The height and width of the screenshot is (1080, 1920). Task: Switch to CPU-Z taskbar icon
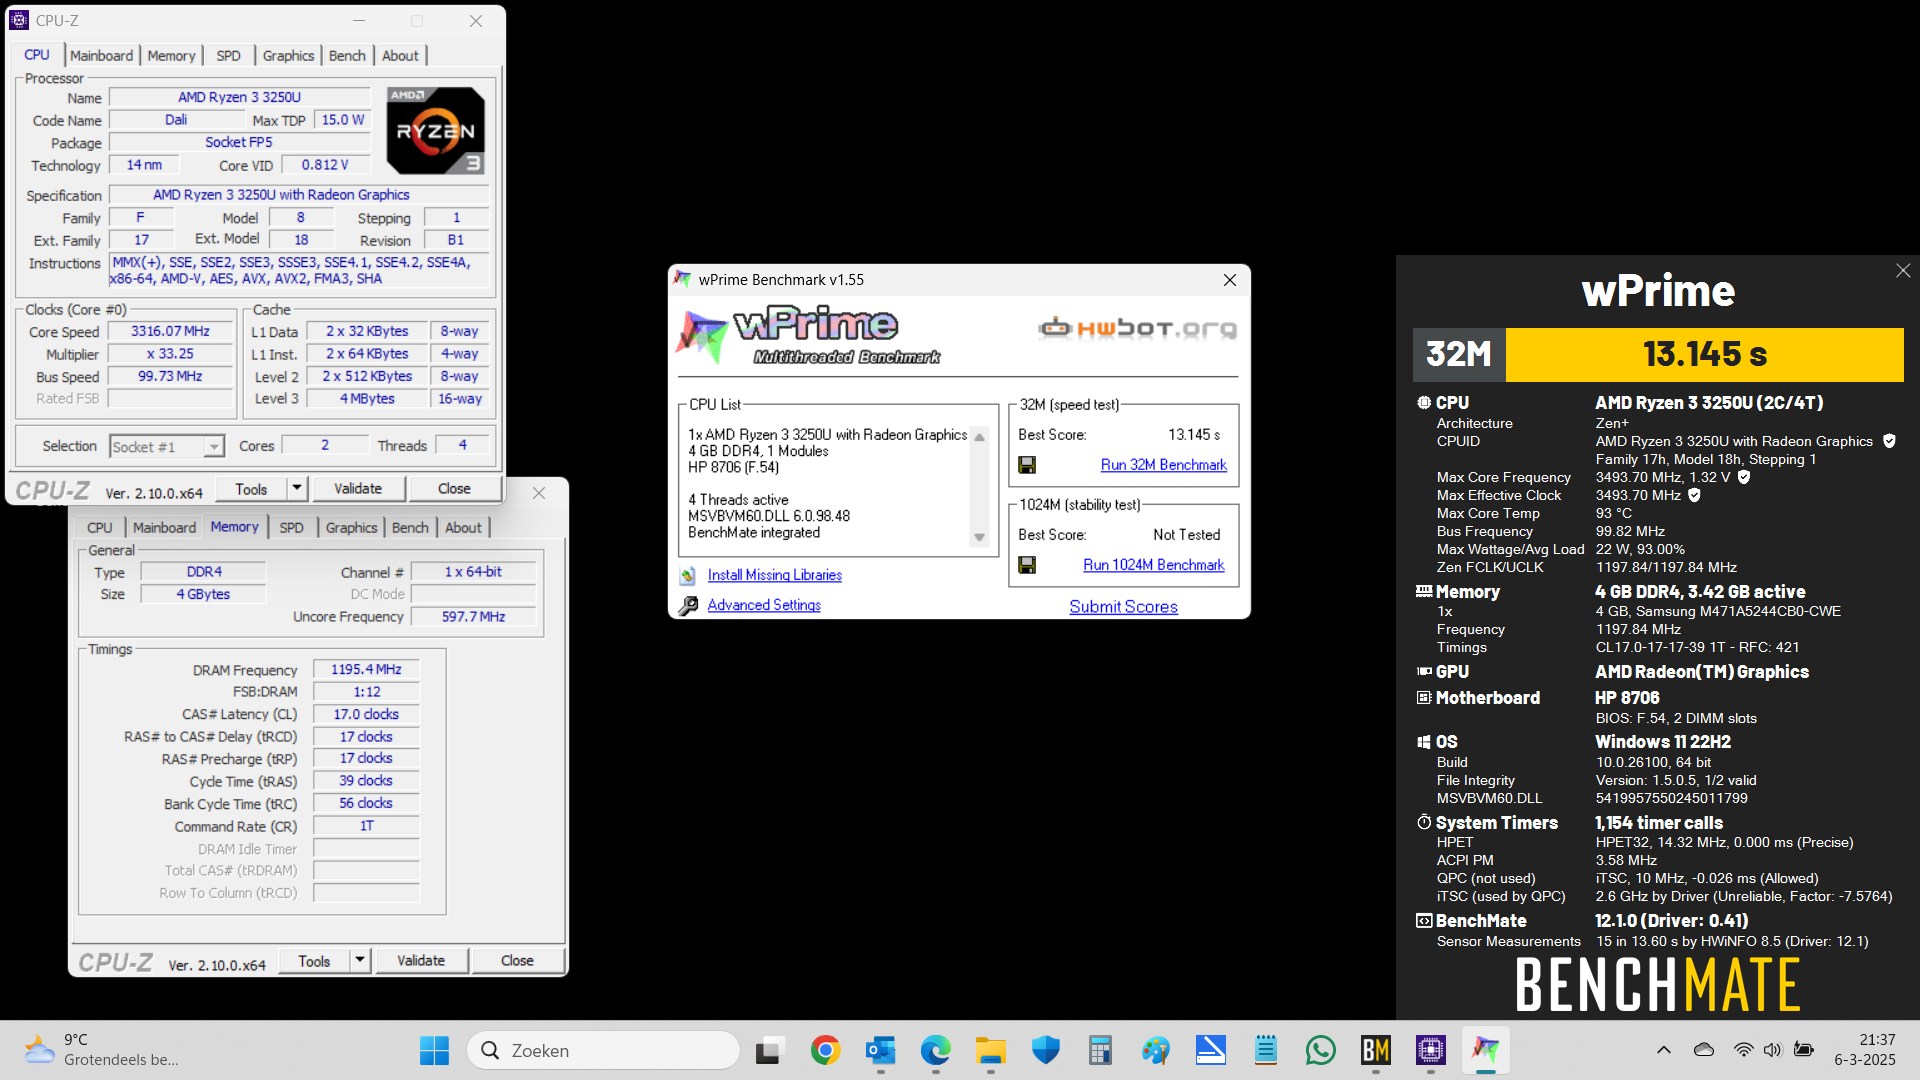1431,1050
